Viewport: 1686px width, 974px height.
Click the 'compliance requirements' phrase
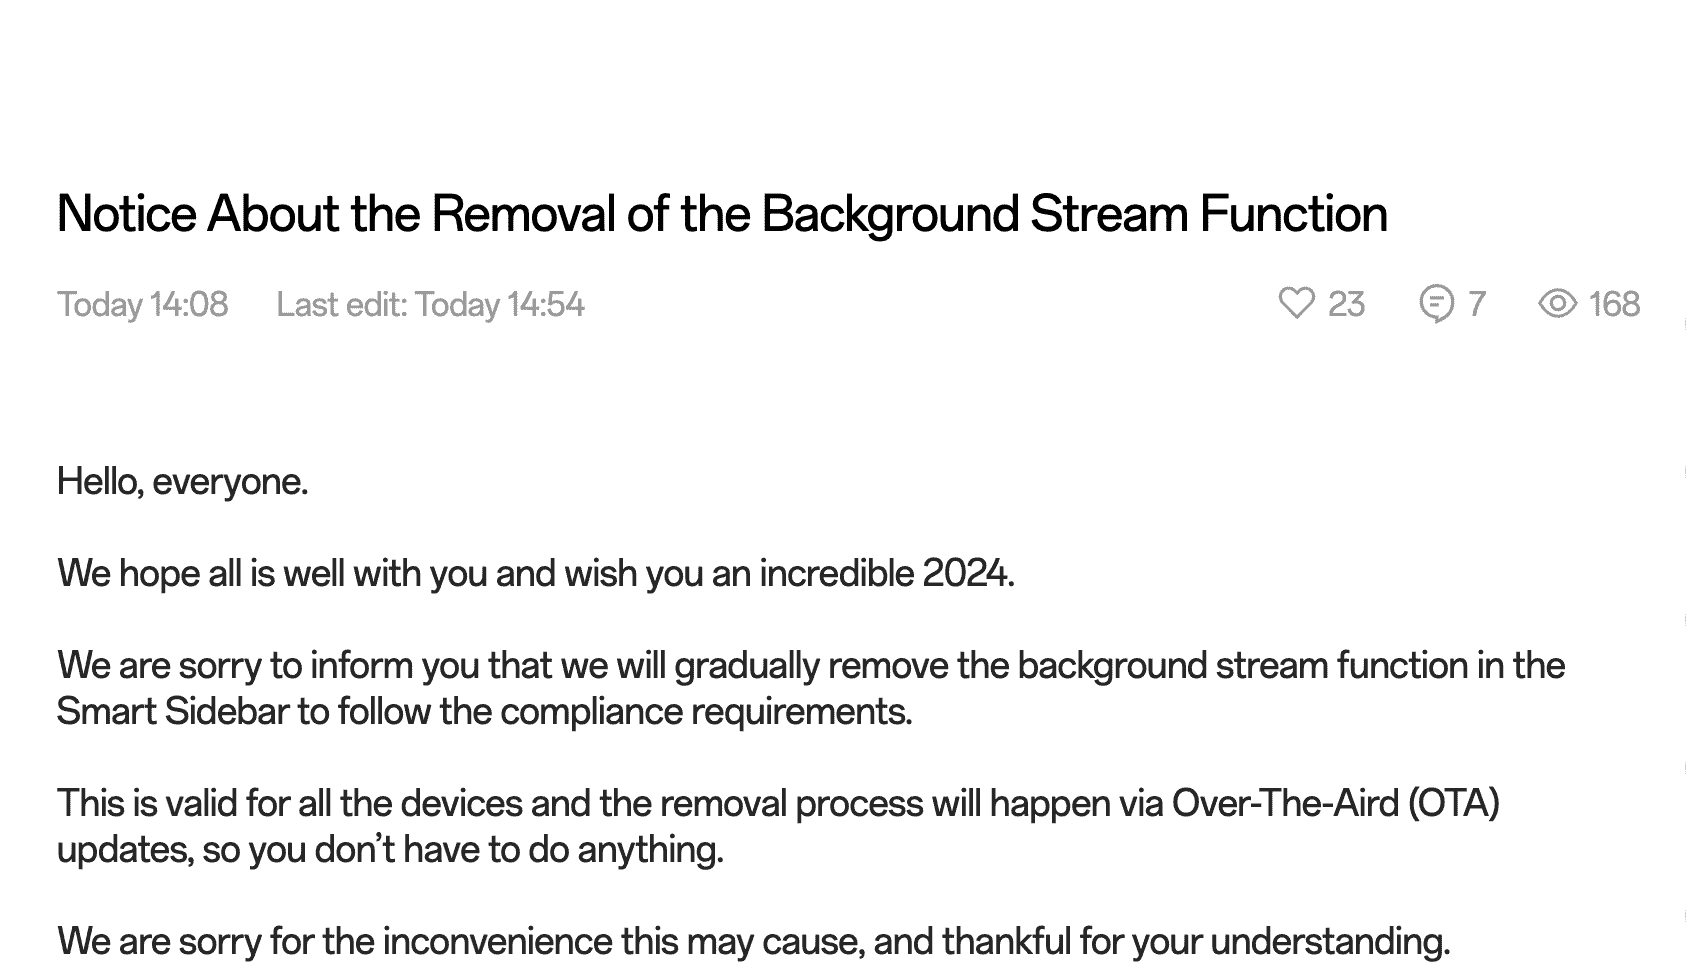(x=705, y=712)
